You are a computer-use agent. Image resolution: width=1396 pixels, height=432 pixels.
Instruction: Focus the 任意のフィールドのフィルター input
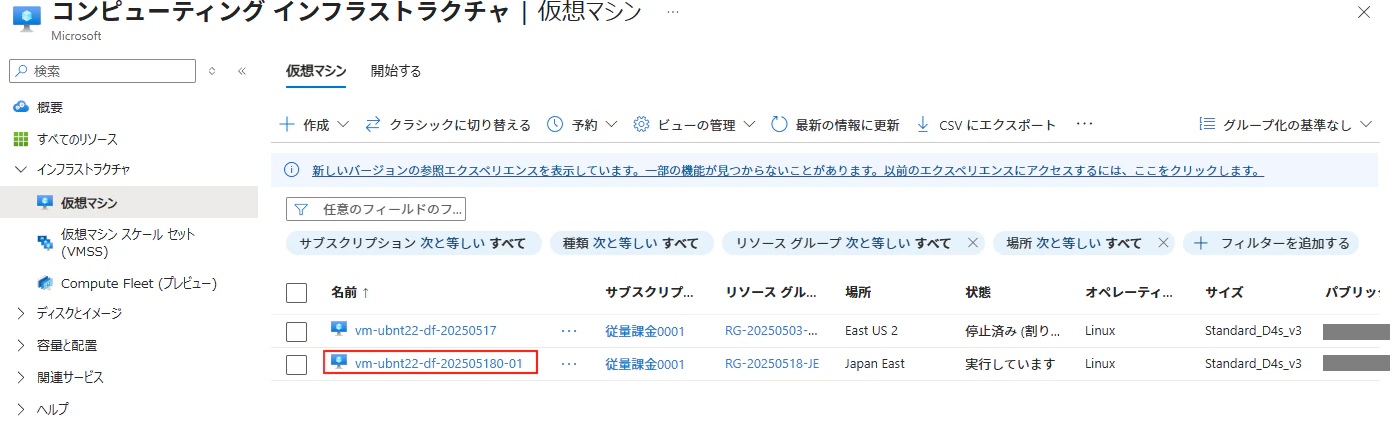point(376,209)
